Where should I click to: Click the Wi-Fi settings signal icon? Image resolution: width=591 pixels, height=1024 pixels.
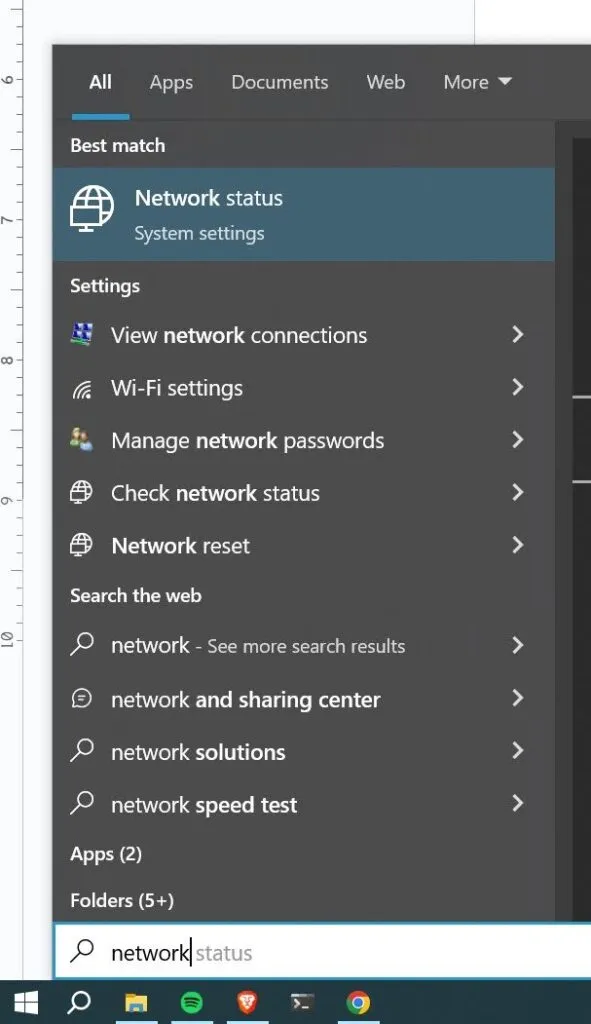pyautogui.click(x=82, y=388)
